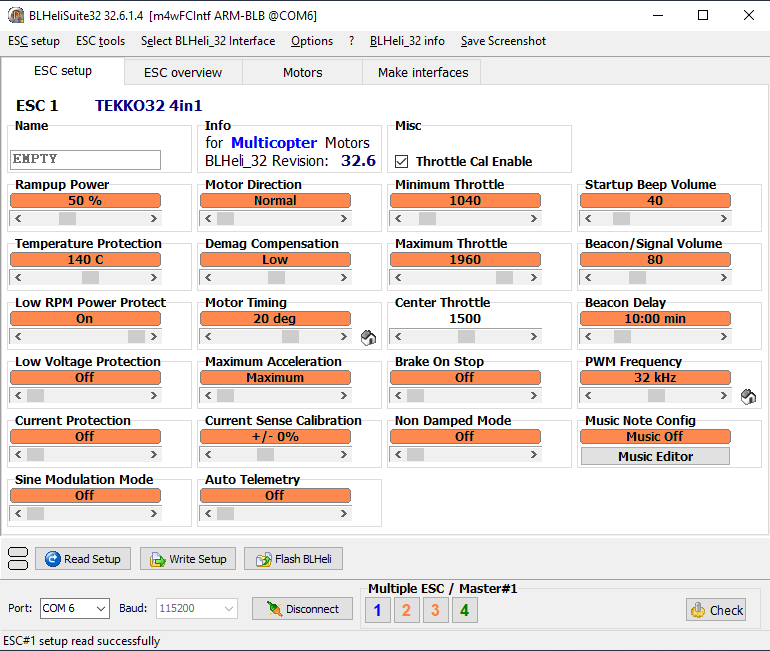770x651 pixels.
Task: Select ESC 4 button
Action: pos(465,610)
